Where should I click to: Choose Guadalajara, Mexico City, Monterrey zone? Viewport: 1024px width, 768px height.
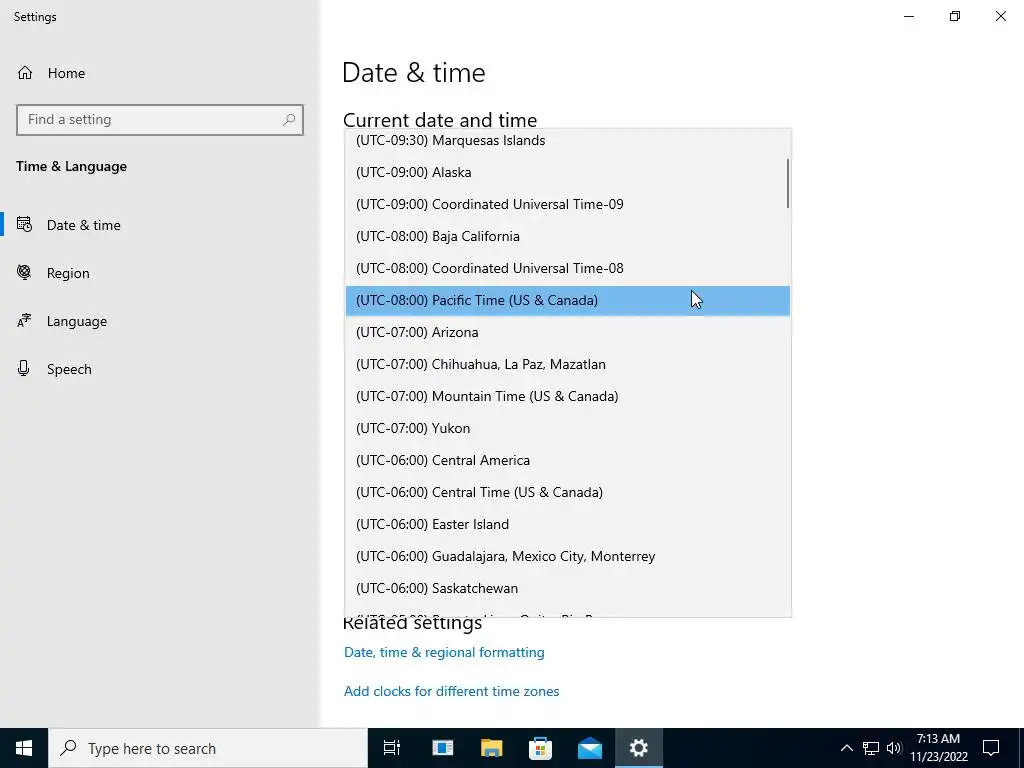click(x=568, y=556)
